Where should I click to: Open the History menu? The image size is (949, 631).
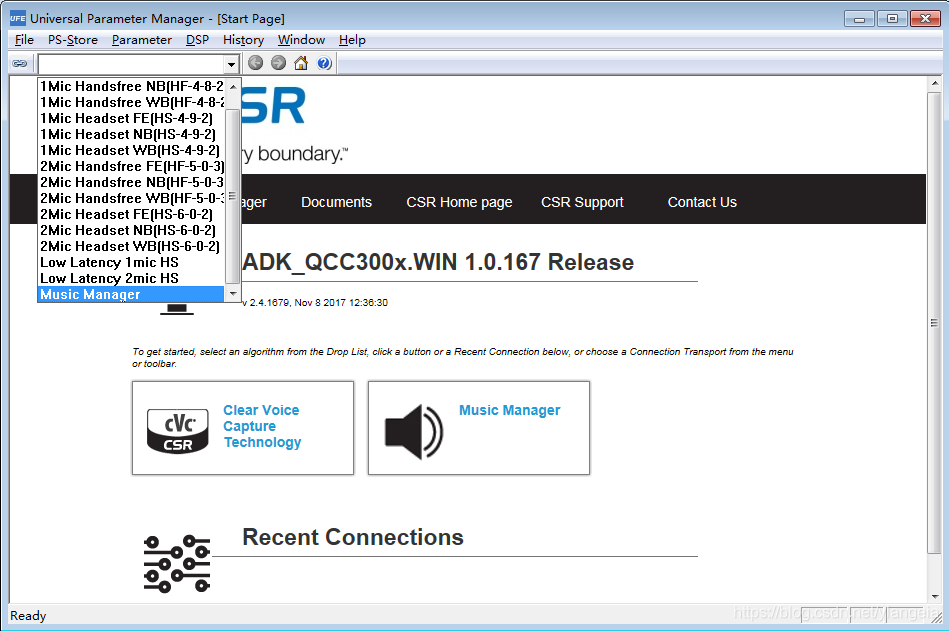coord(243,40)
